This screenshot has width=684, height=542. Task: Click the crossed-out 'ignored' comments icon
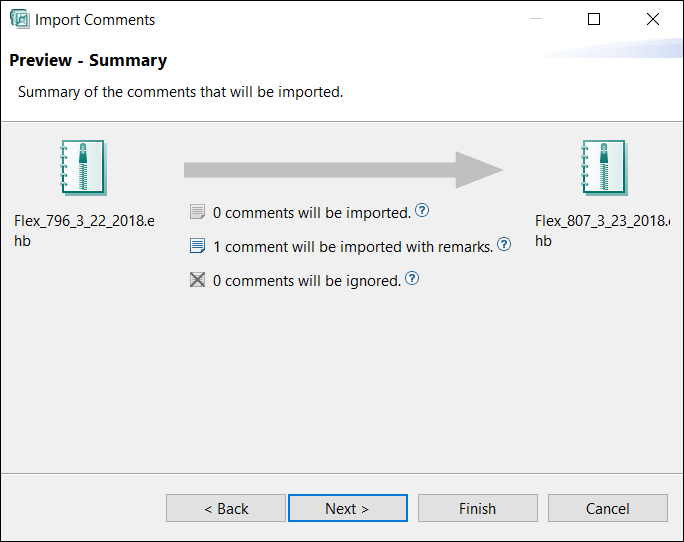point(198,280)
